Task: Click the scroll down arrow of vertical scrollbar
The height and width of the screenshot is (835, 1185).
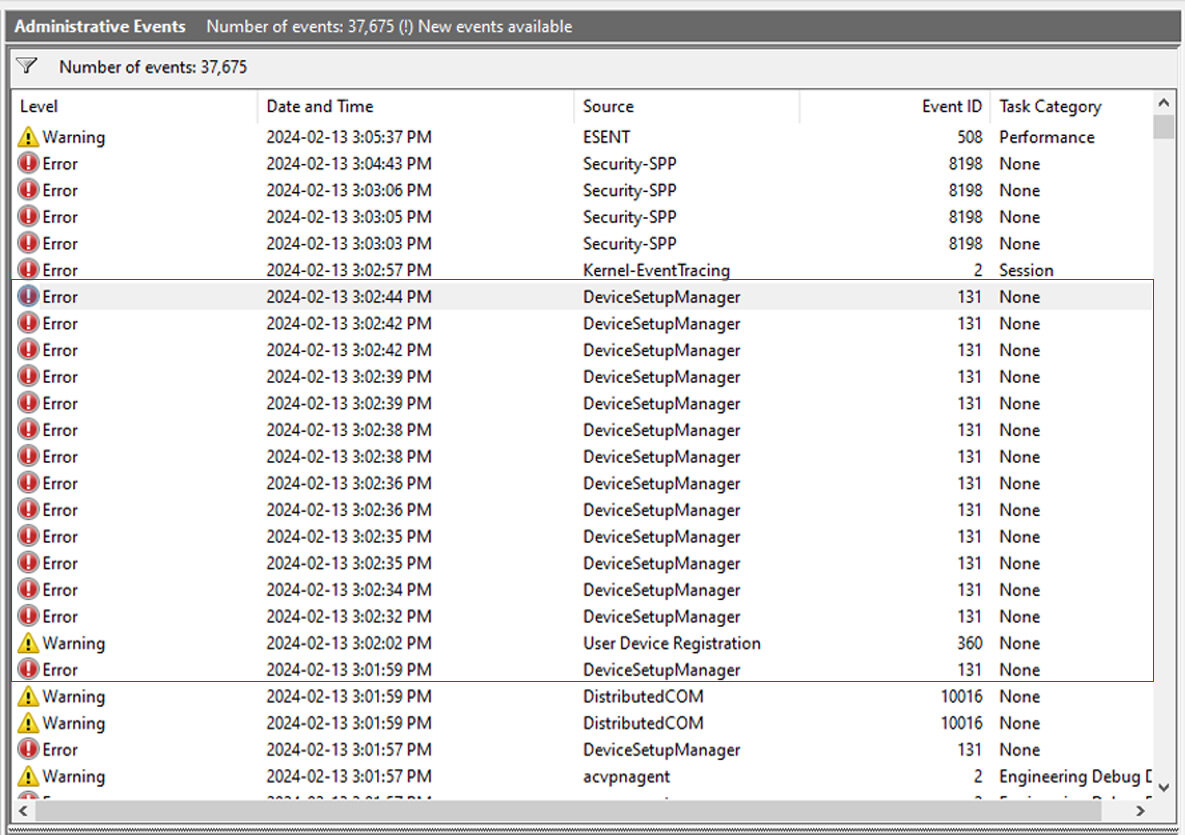Action: (1164, 787)
